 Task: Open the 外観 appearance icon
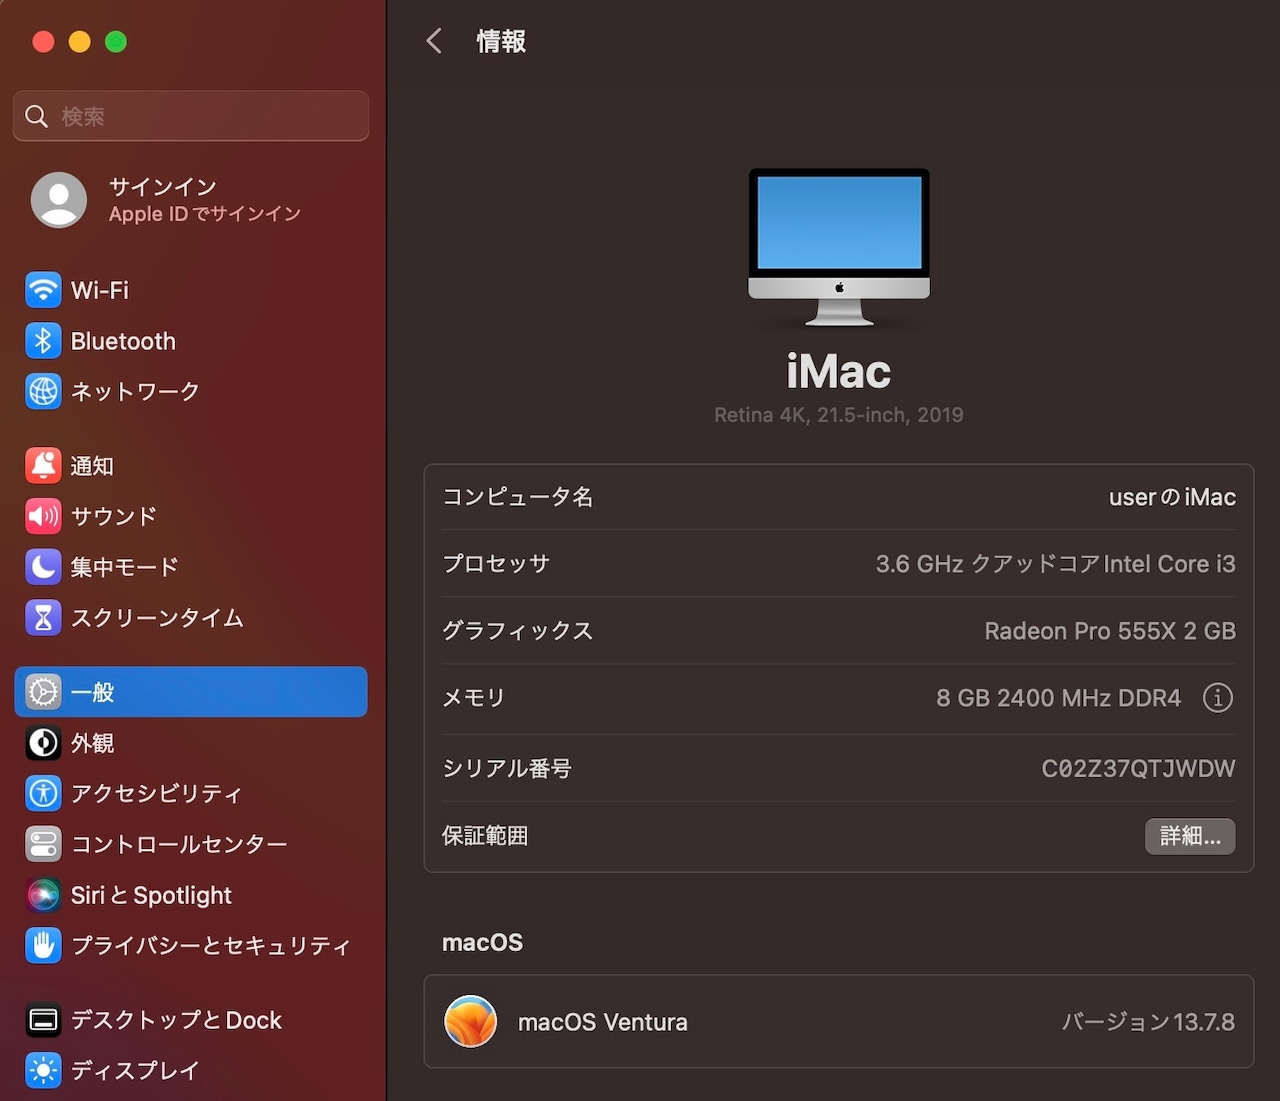43,743
